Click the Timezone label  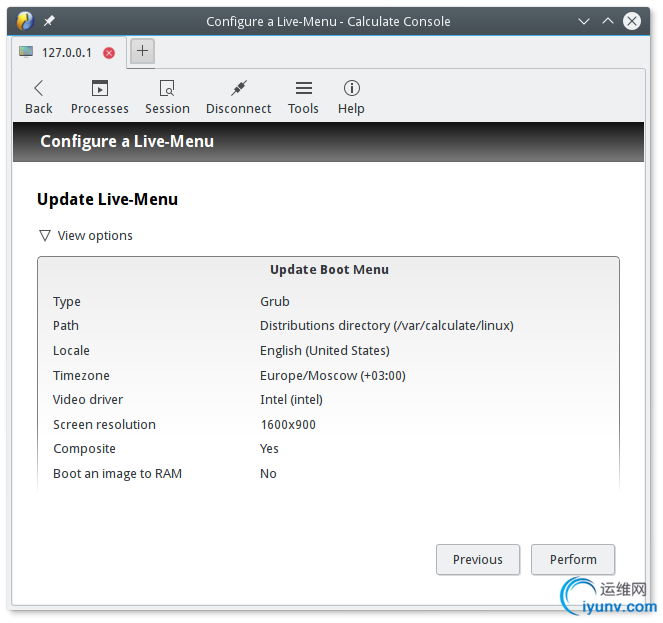click(81, 376)
